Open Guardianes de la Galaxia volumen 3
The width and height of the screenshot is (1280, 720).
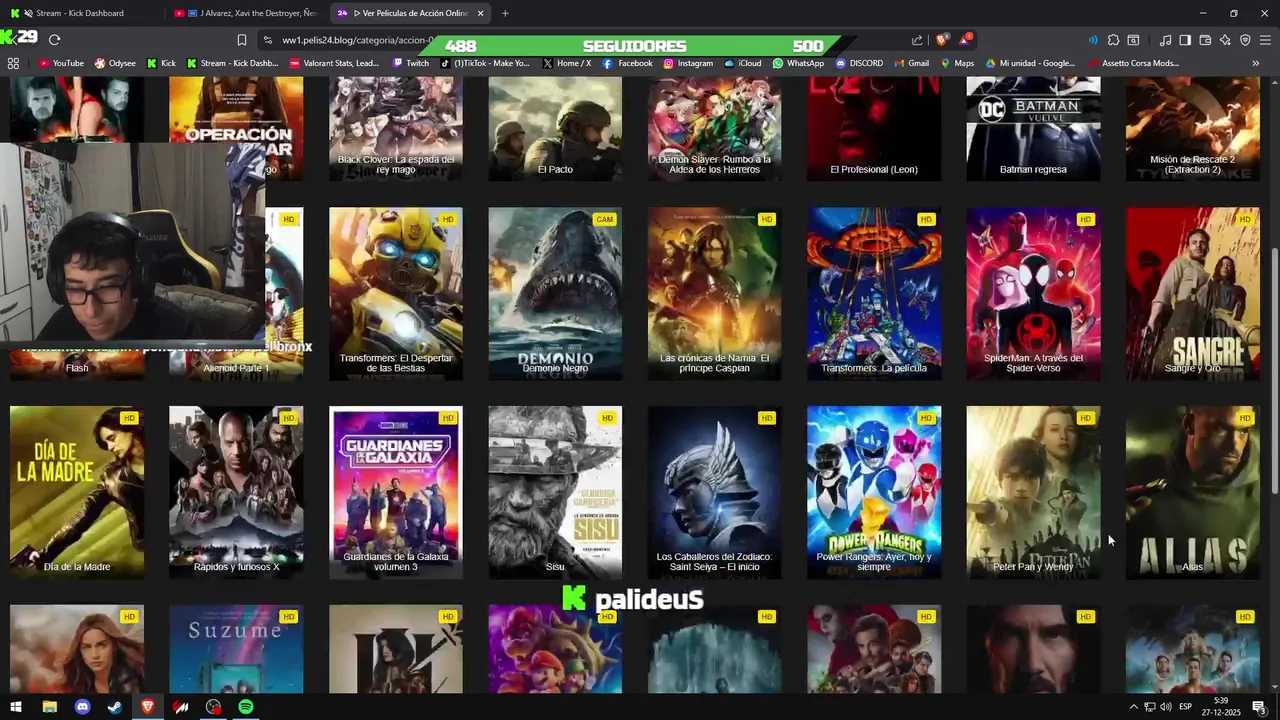click(x=396, y=492)
